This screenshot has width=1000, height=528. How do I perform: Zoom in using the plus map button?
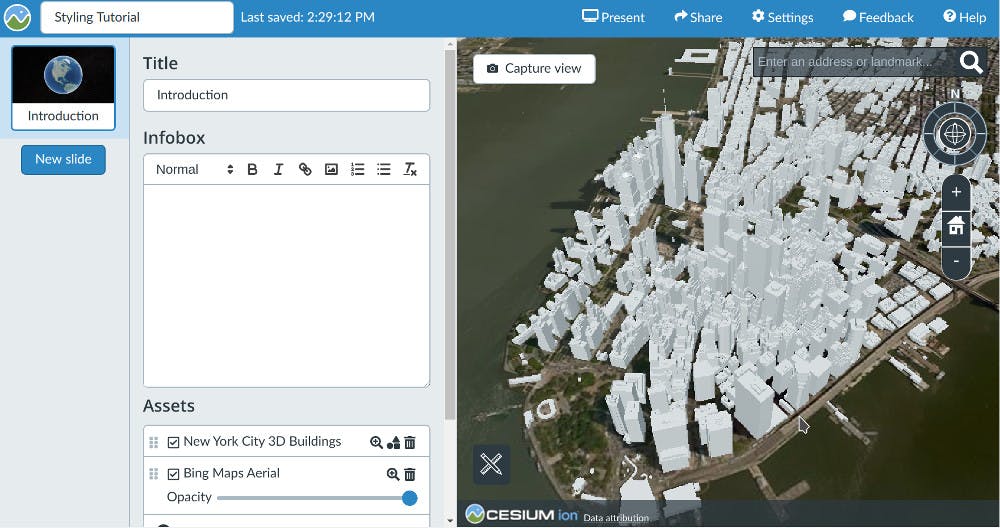pyautogui.click(x=956, y=192)
